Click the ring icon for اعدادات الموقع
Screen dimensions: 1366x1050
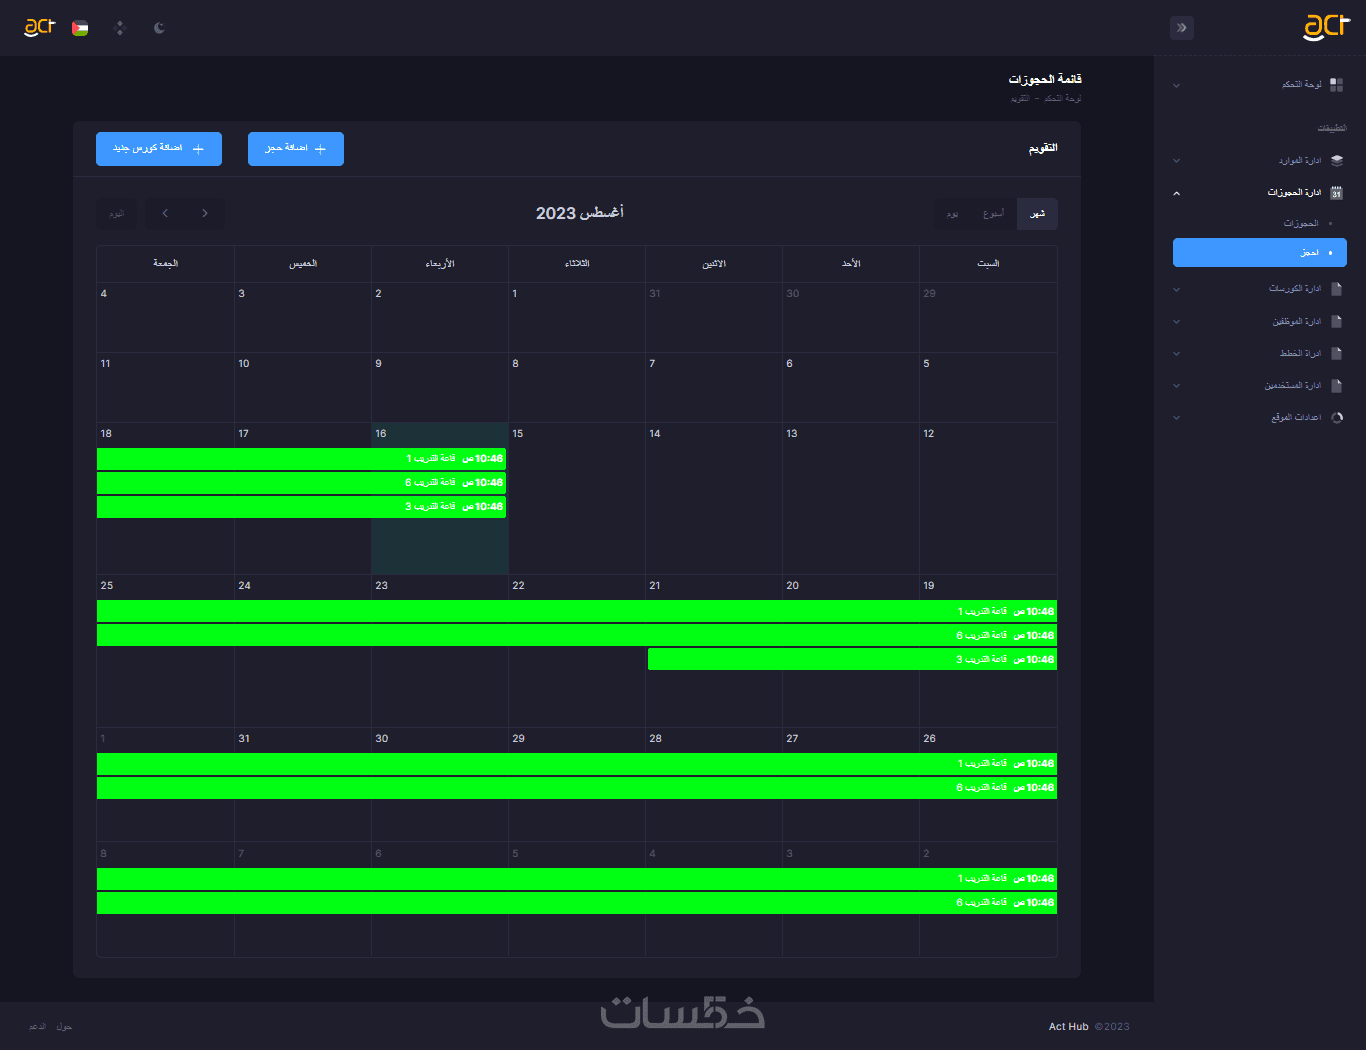click(x=1337, y=417)
